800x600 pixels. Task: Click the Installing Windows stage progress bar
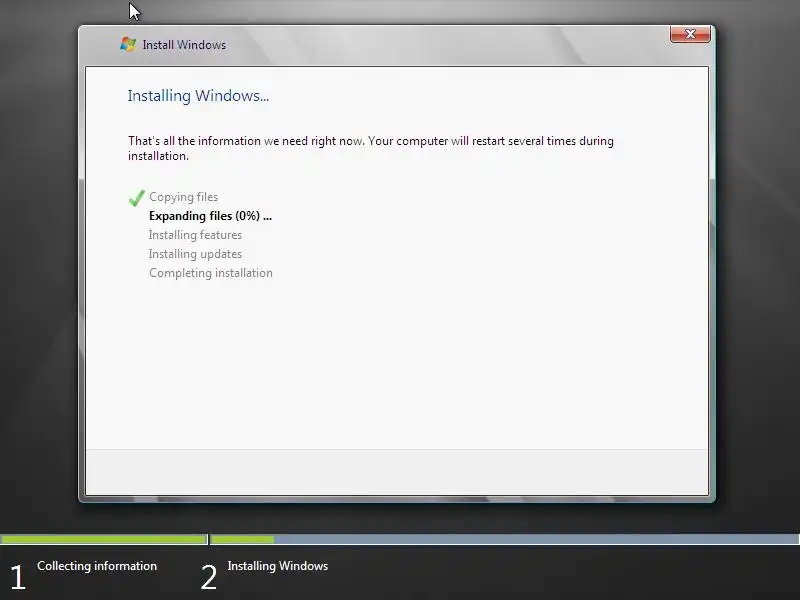[505, 539]
